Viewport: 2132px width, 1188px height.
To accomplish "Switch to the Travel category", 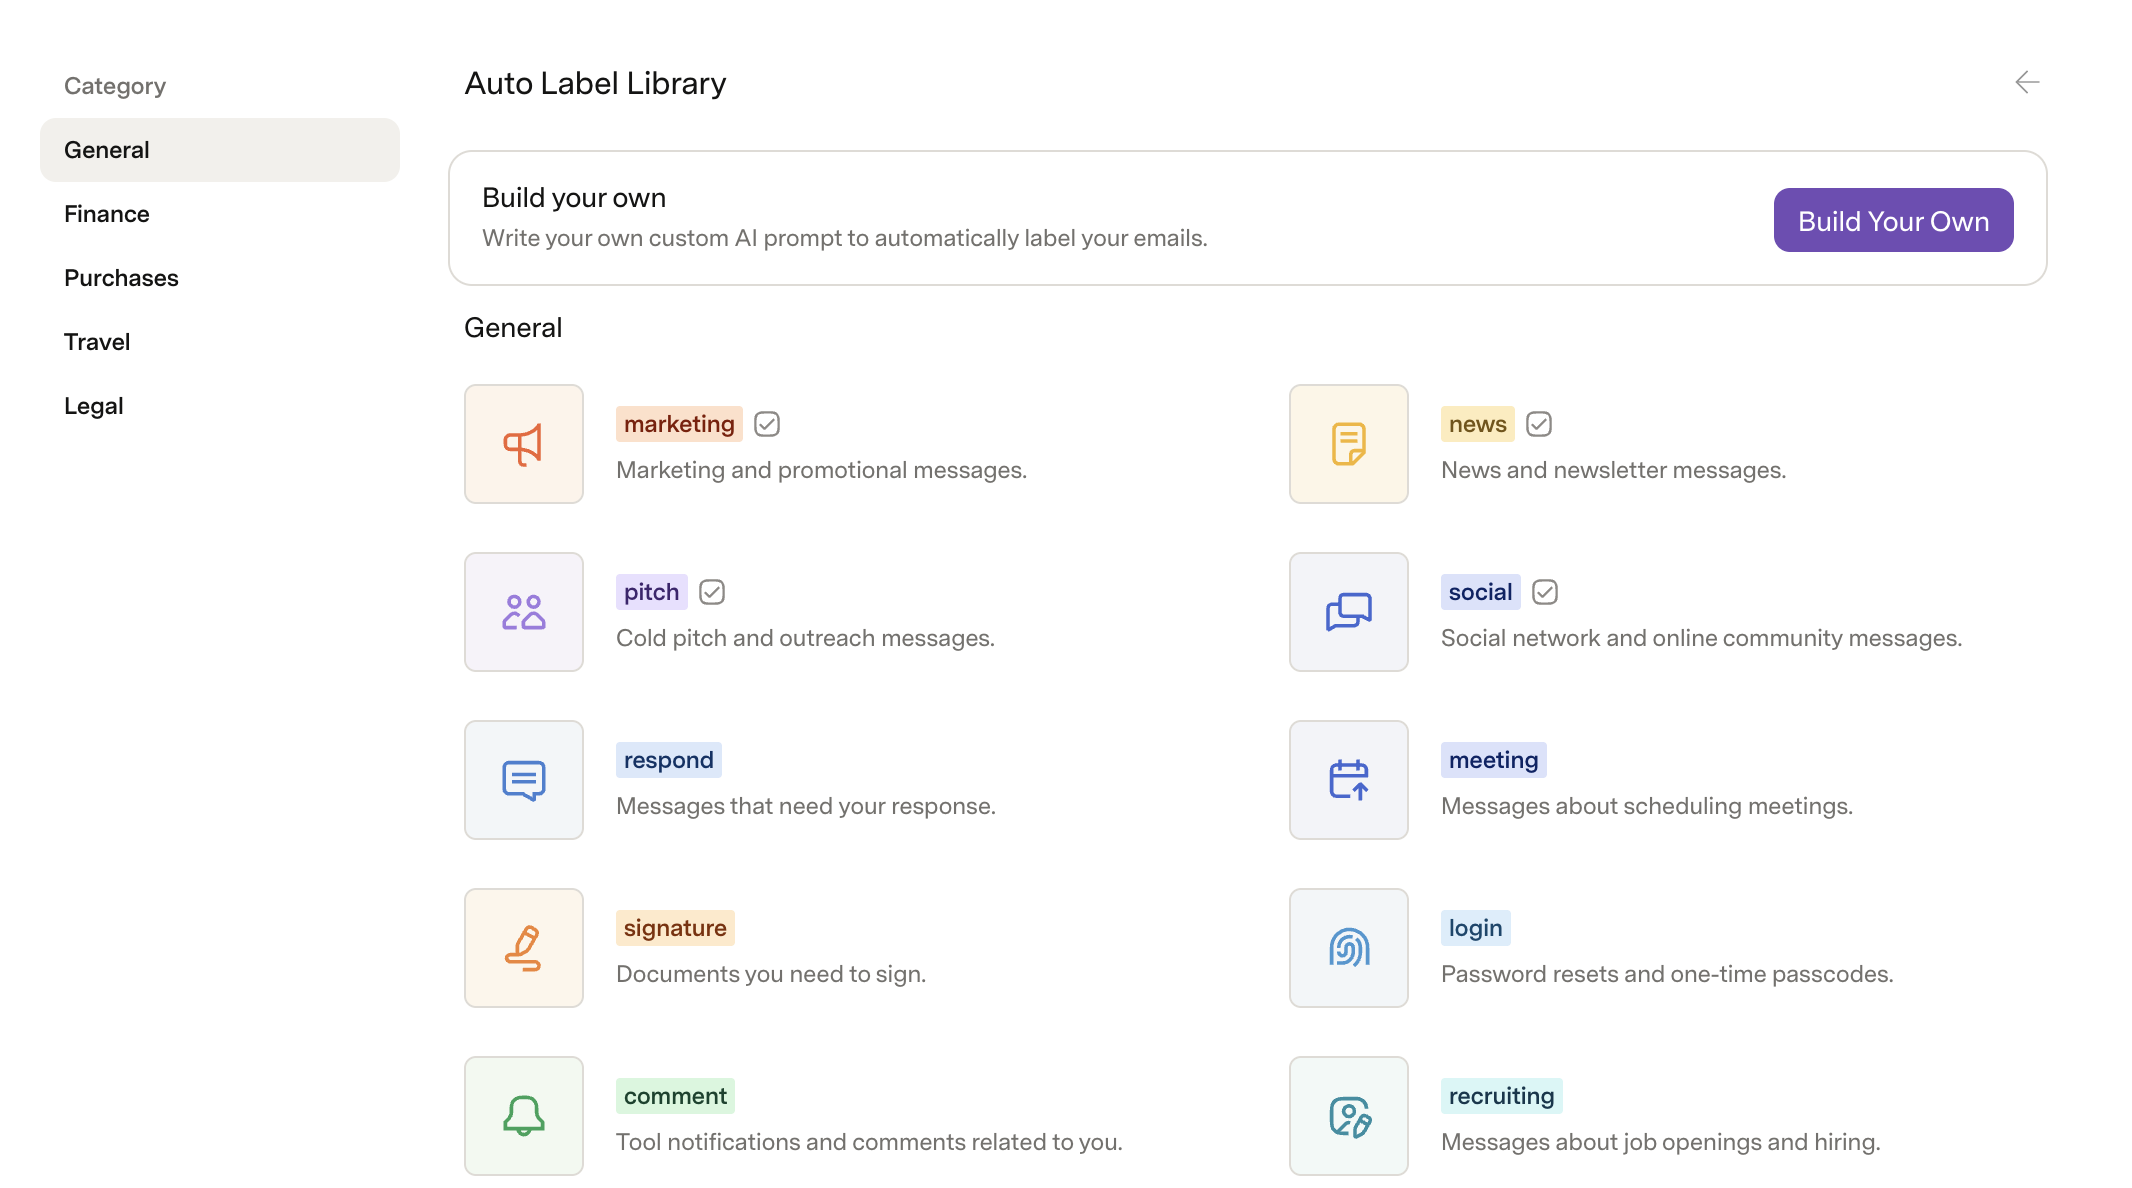I will (x=220, y=342).
